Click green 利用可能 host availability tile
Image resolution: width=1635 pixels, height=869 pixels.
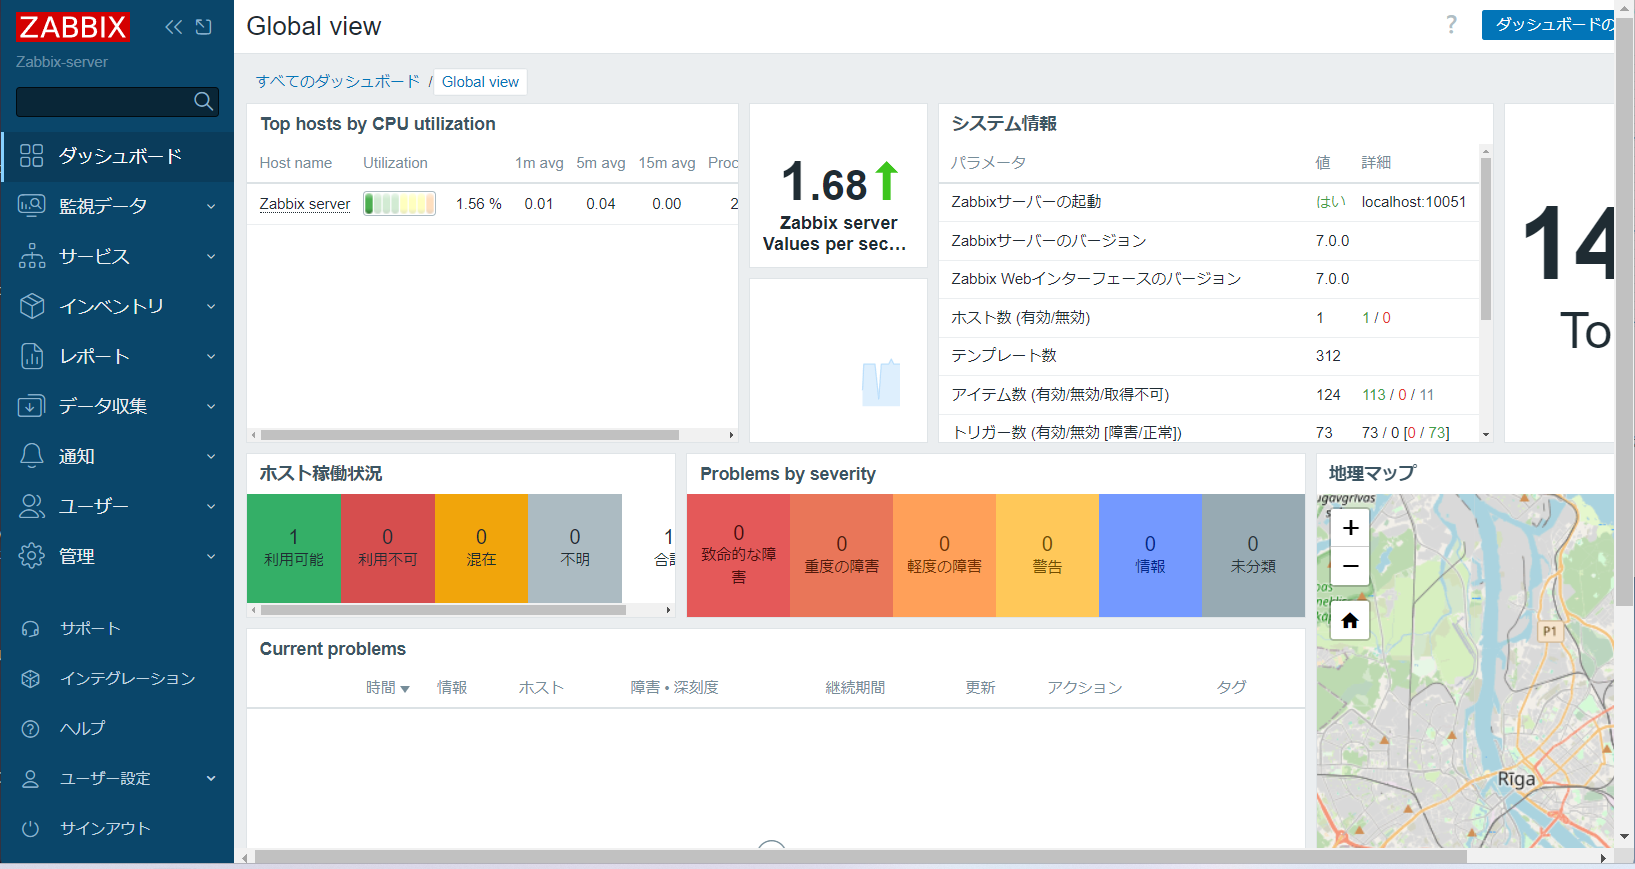(x=294, y=548)
